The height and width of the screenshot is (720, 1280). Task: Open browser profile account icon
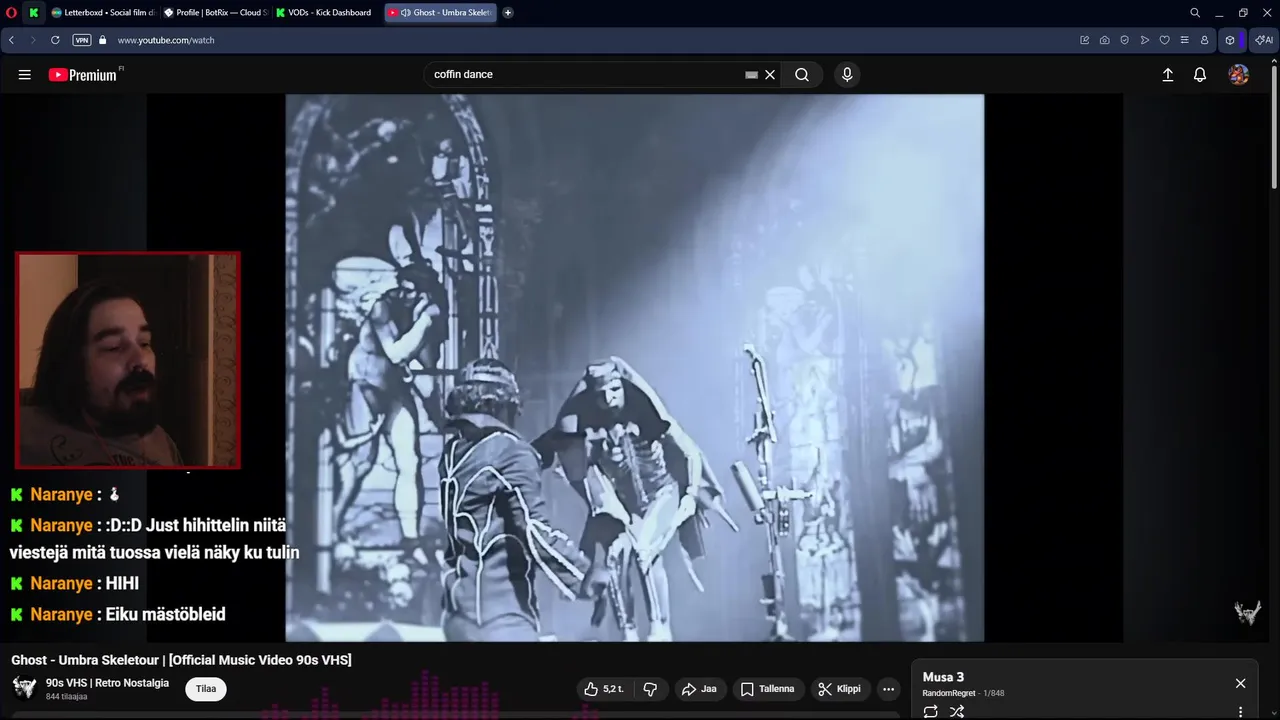tap(1204, 40)
